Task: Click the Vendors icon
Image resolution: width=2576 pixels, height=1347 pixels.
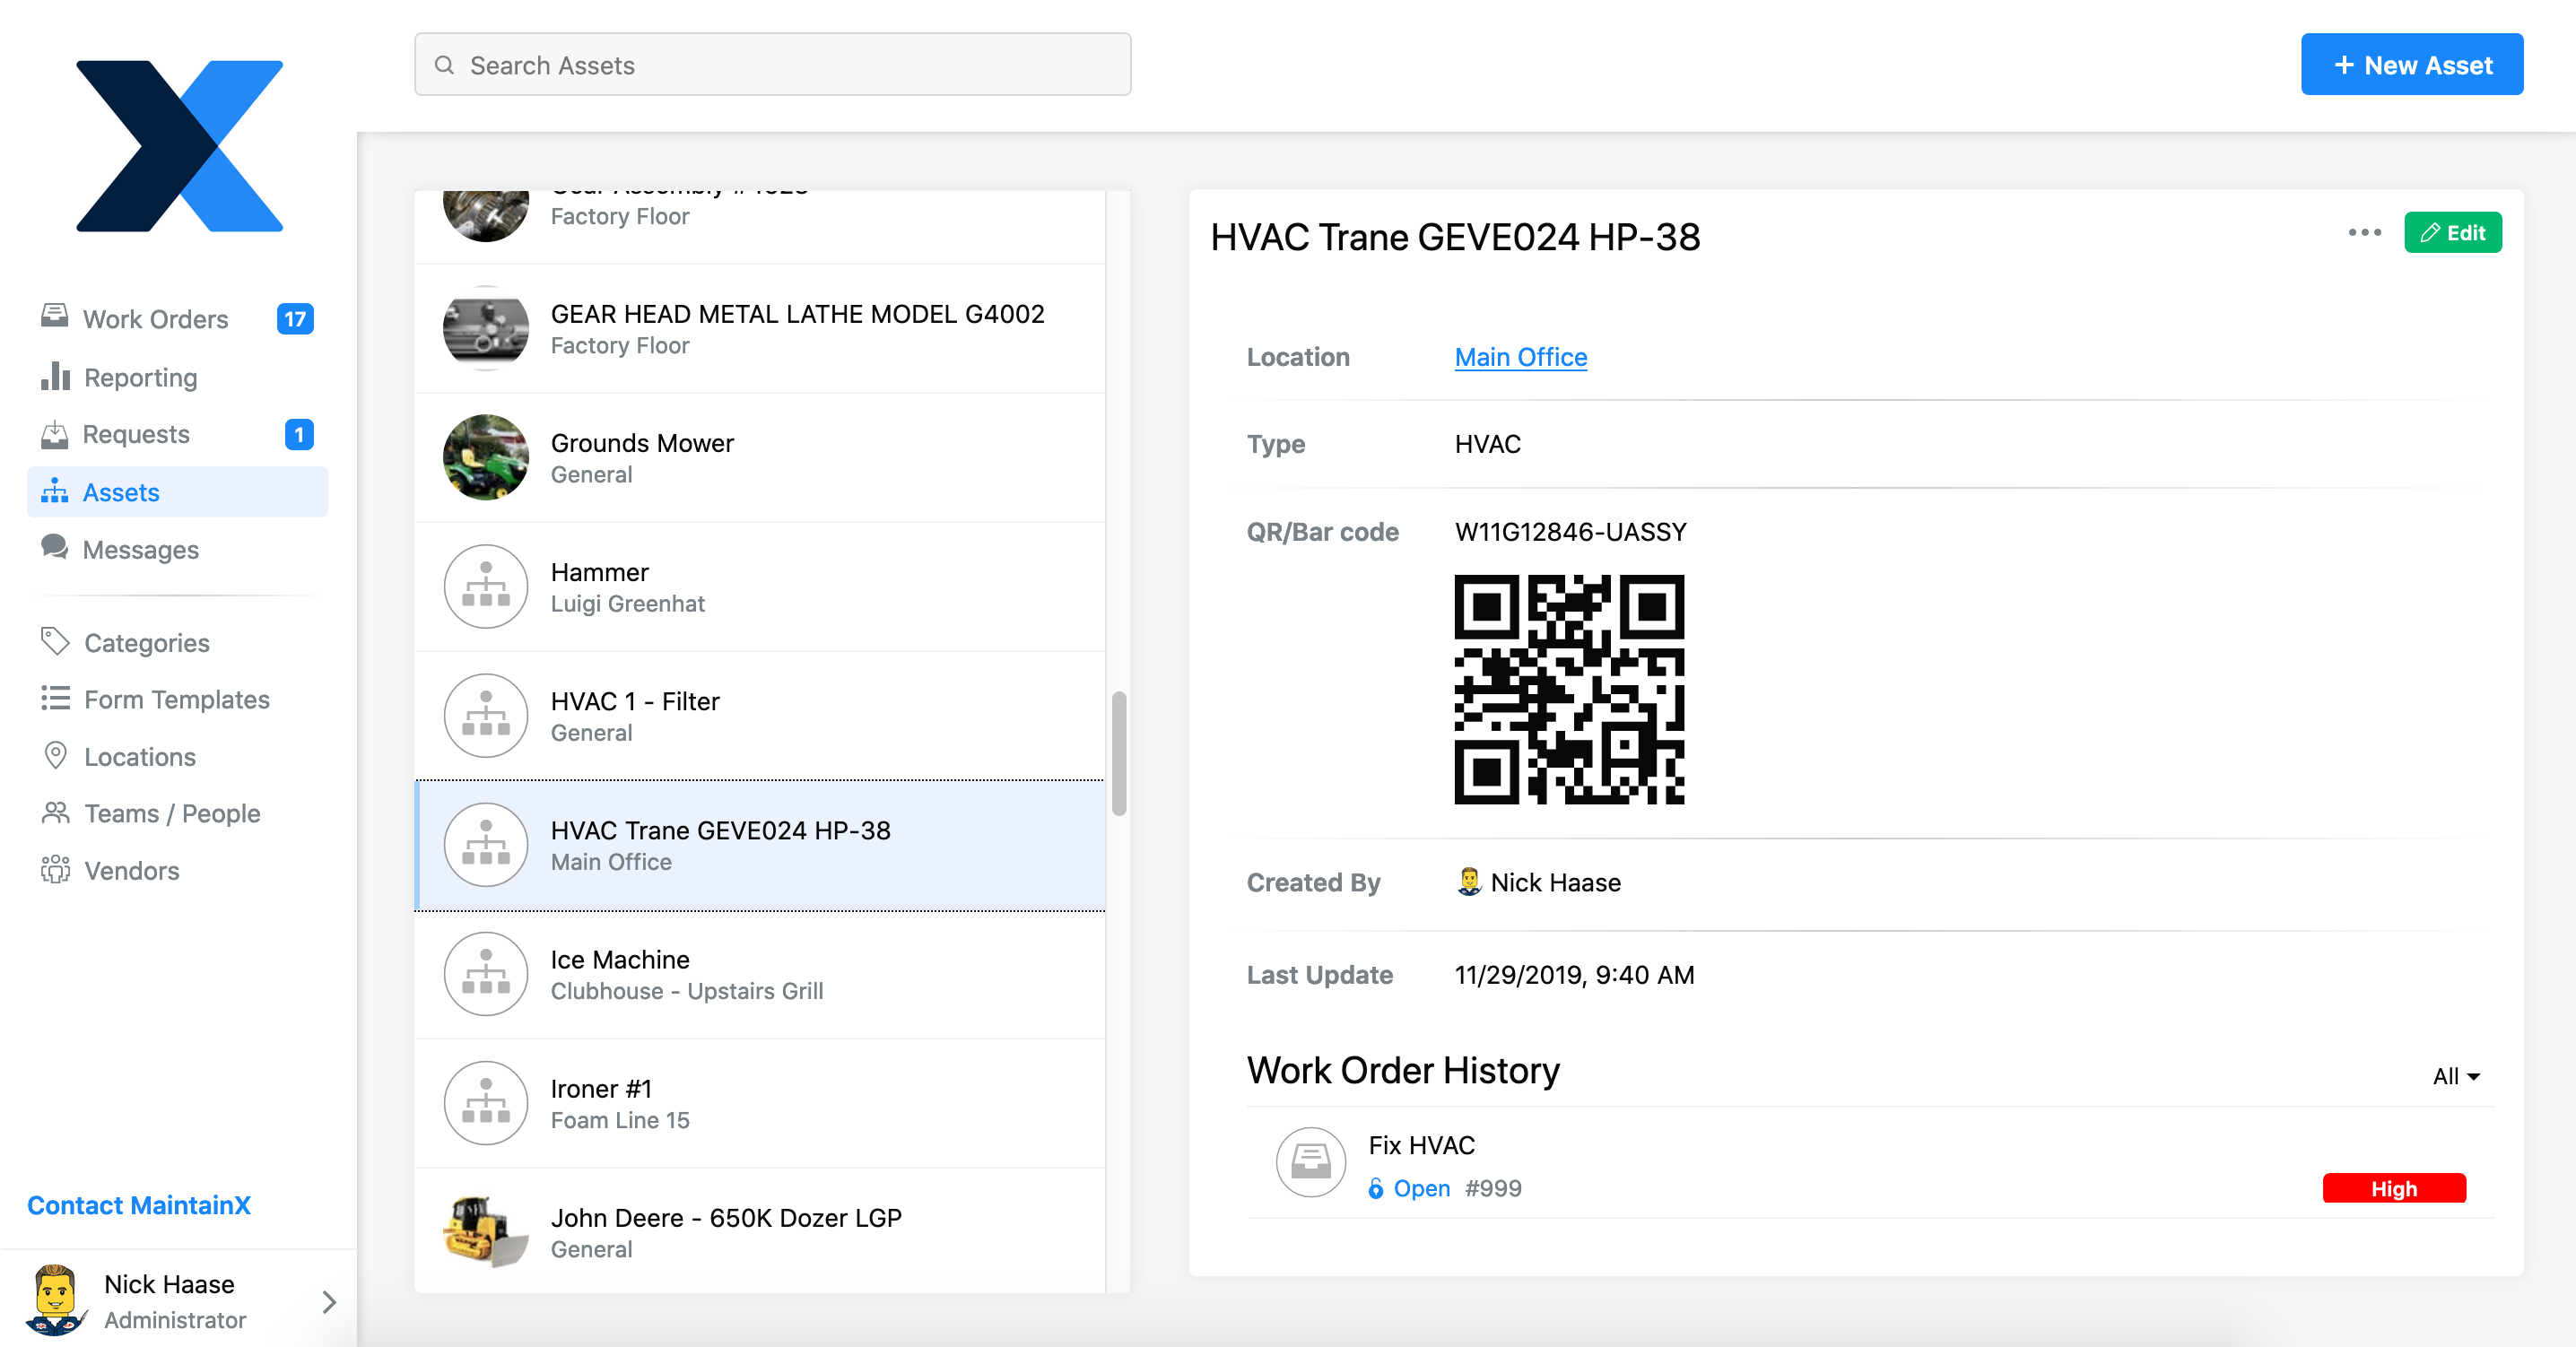Action: [55, 869]
